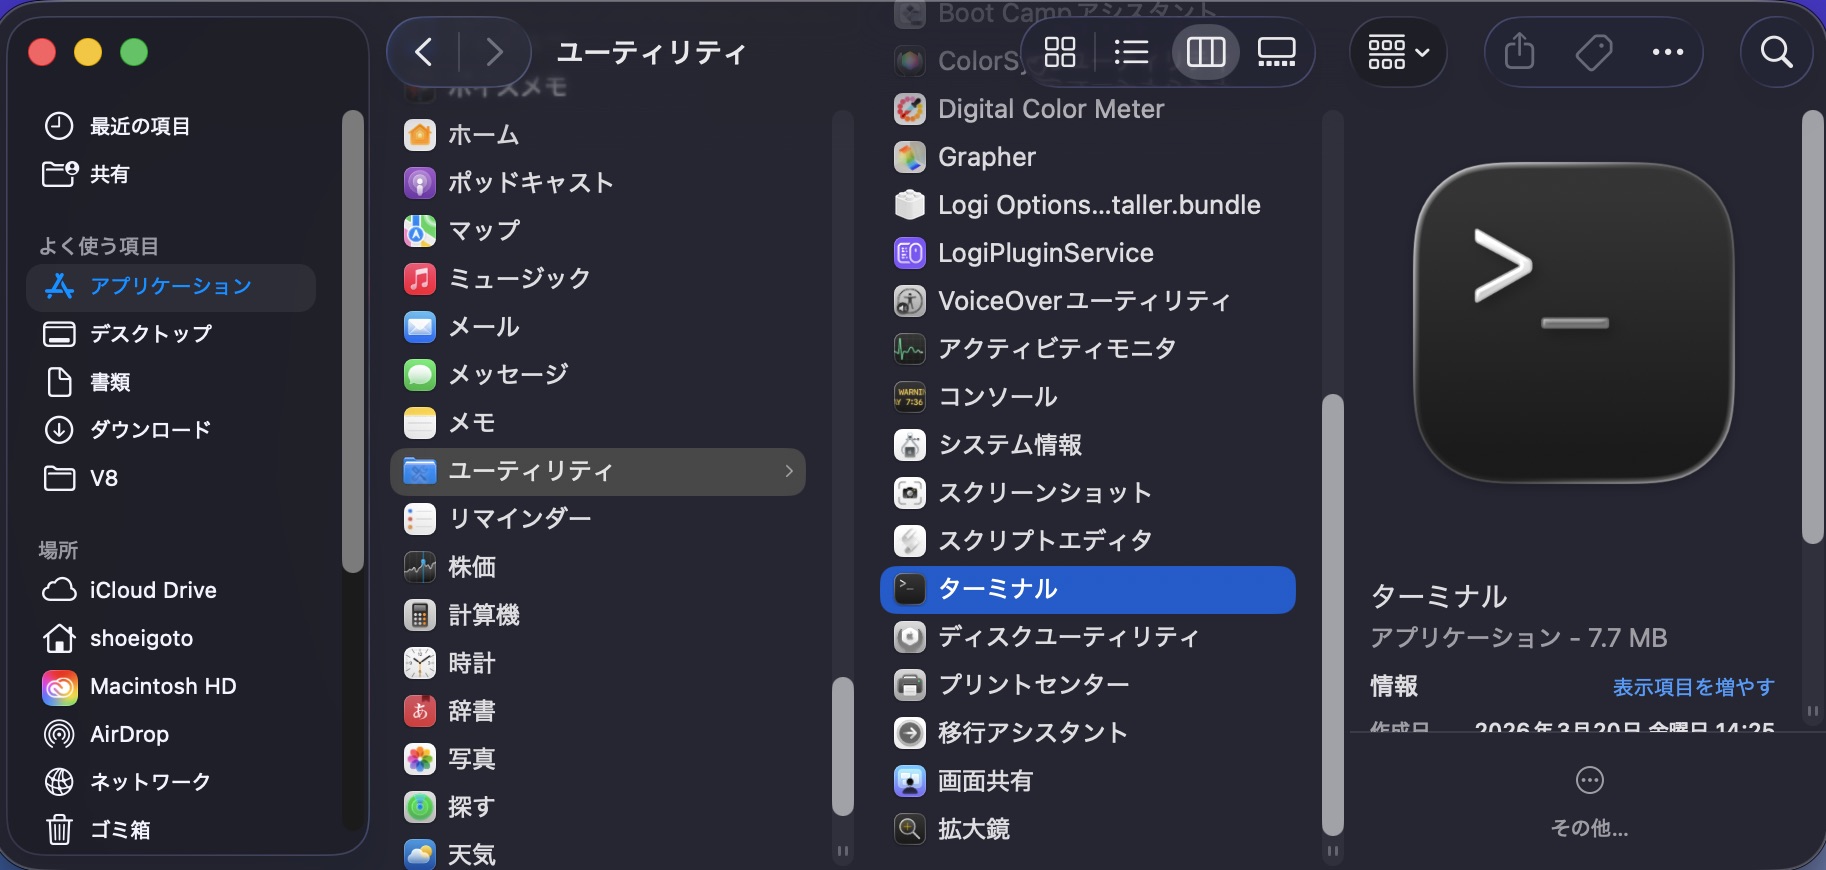Open アプリケーション in the sidebar
This screenshot has width=1826, height=870.
171,287
